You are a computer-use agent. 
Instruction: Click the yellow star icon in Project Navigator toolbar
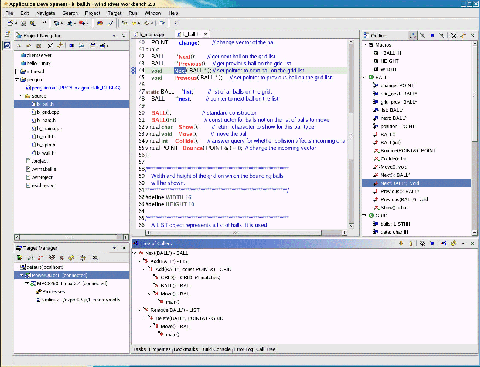tap(60, 45)
